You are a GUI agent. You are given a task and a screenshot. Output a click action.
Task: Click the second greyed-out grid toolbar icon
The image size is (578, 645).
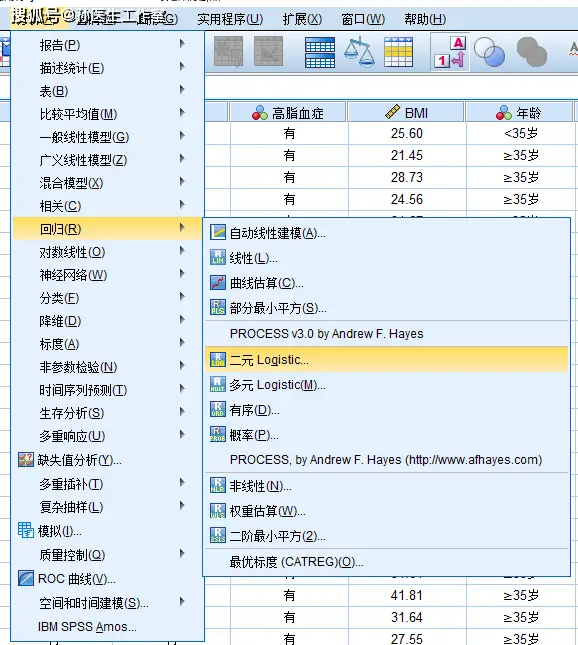[x=268, y=52]
